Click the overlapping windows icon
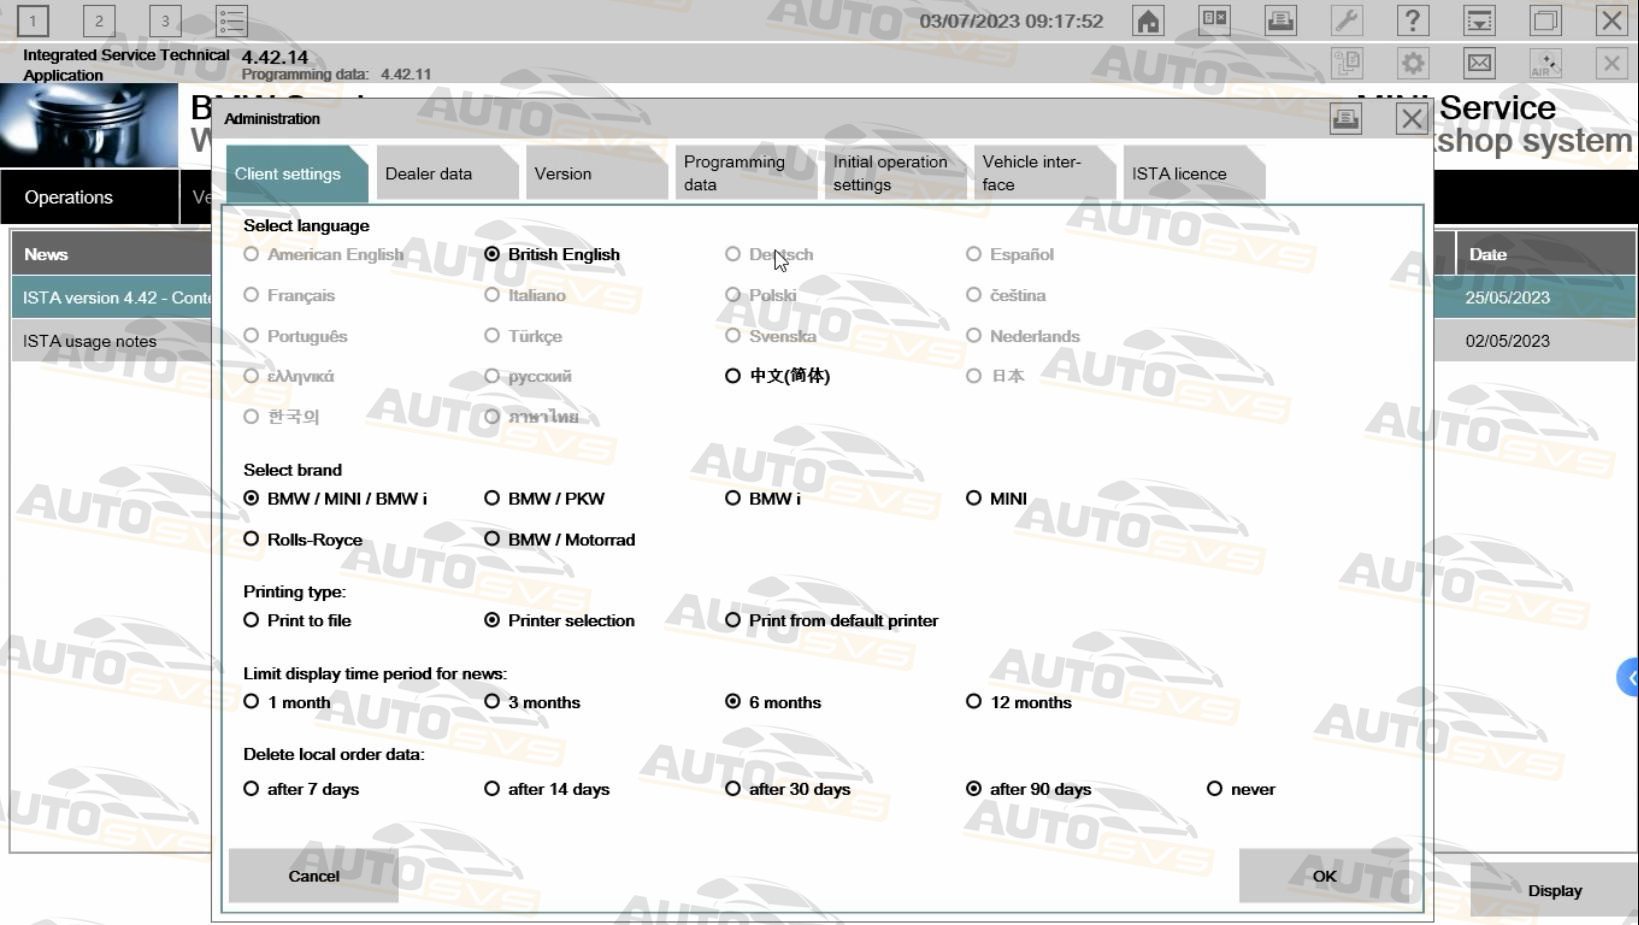1639x925 pixels. [x=1545, y=20]
